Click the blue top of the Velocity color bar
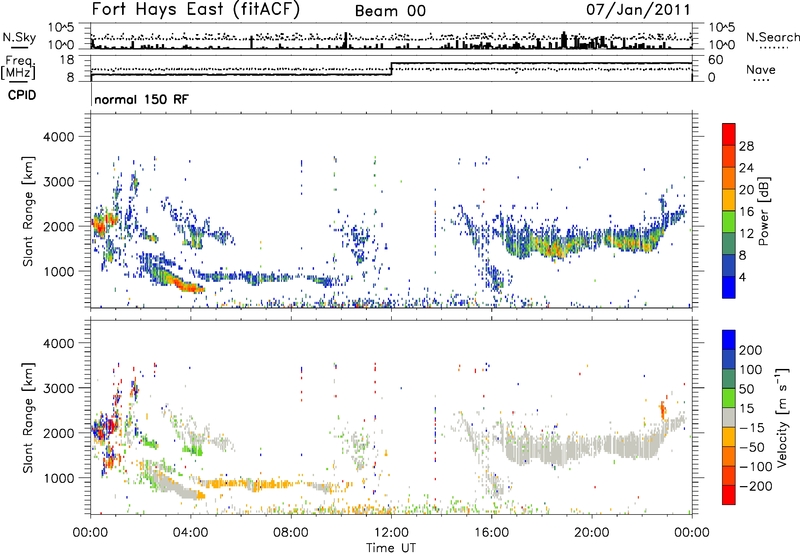800x554 pixels. (729, 340)
